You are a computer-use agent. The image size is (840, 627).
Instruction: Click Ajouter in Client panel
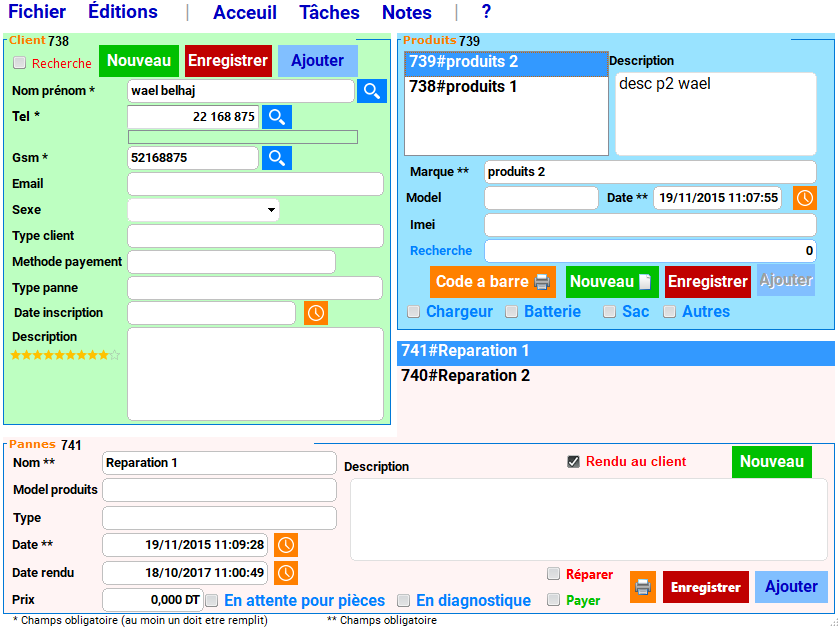(318, 61)
